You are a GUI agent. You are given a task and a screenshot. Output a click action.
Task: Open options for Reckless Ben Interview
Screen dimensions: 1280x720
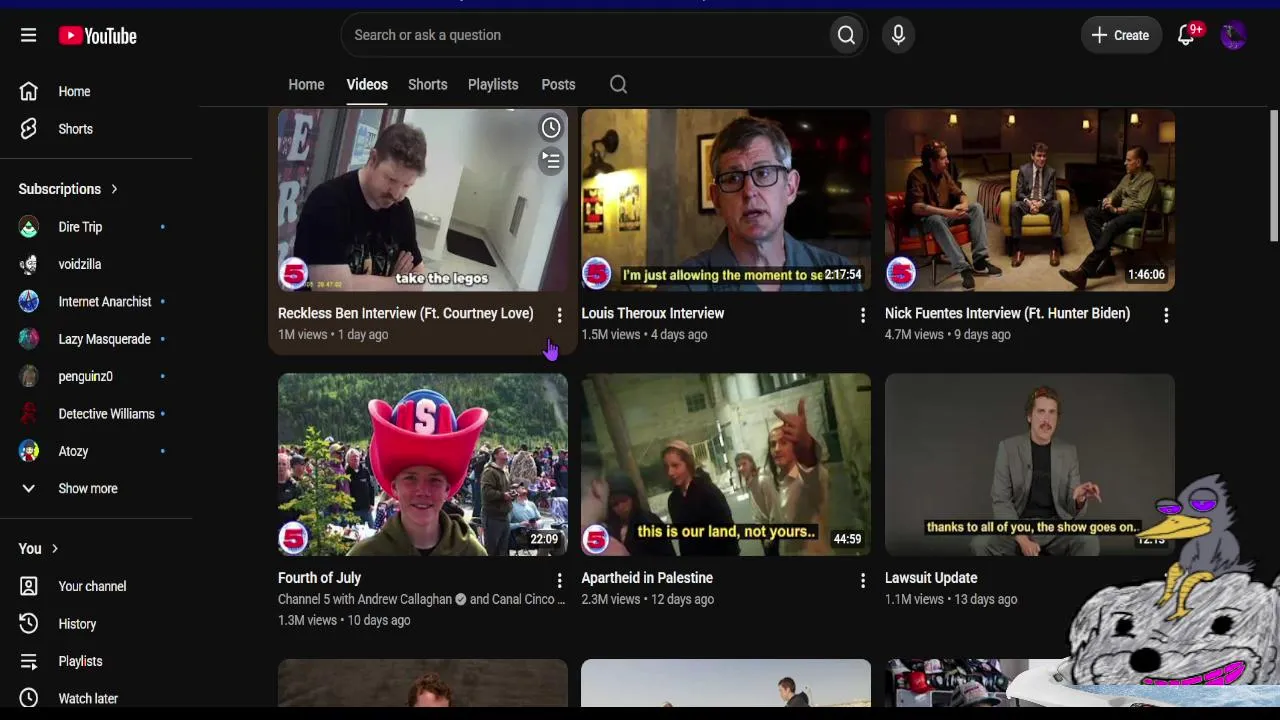pyautogui.click(x=559, y=316)
